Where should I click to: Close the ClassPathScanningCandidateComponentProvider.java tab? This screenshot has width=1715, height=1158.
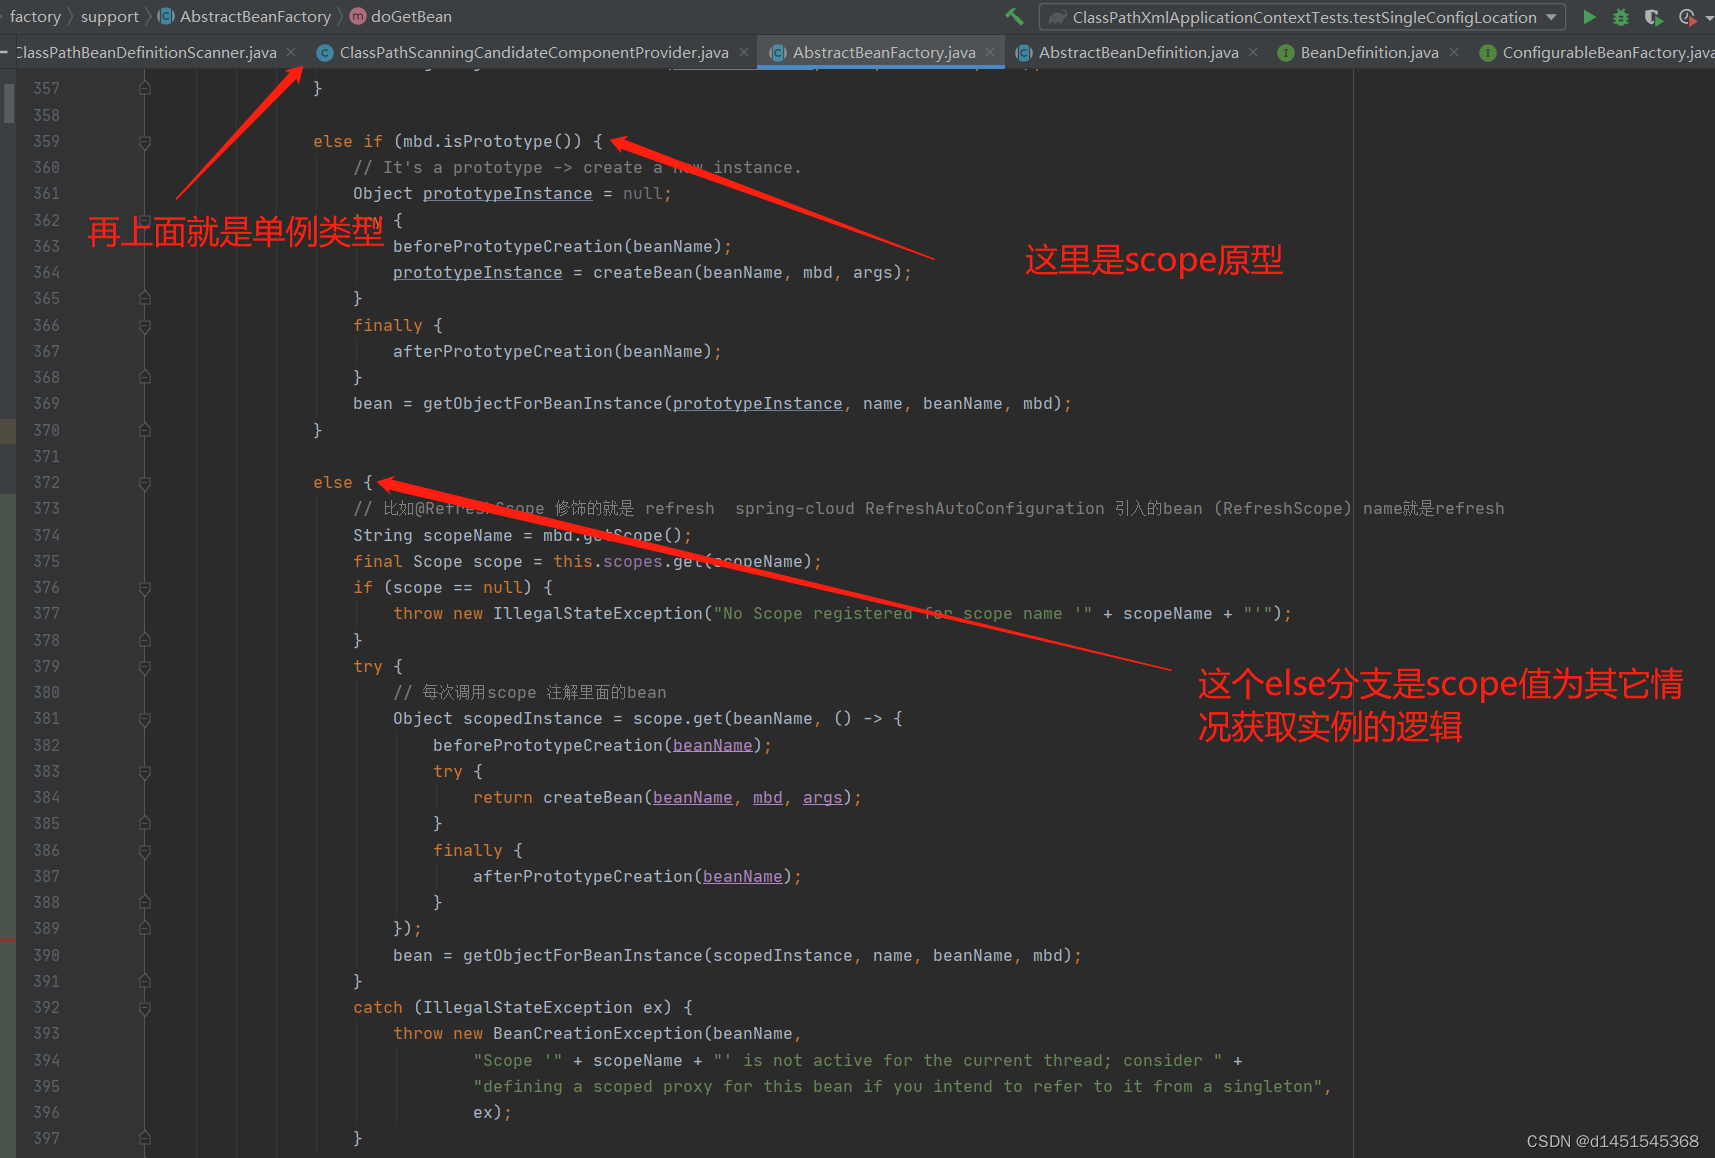pyautogui.click(x=743, y=52)
